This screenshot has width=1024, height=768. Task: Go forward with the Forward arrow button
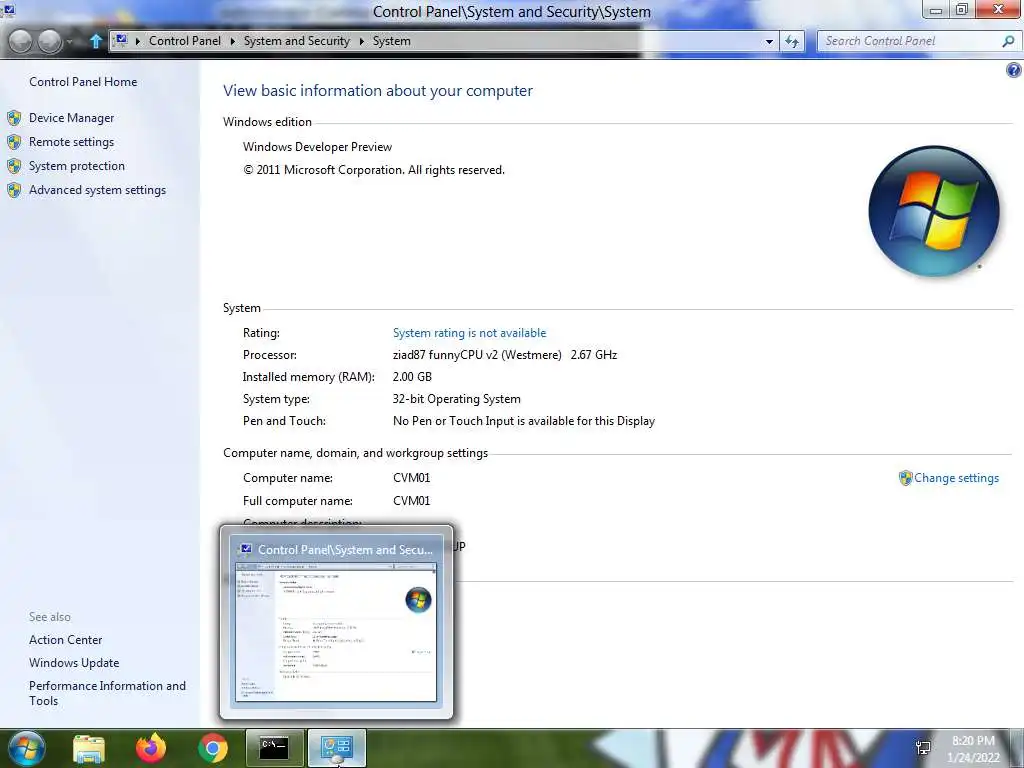(x=50, y=41)
